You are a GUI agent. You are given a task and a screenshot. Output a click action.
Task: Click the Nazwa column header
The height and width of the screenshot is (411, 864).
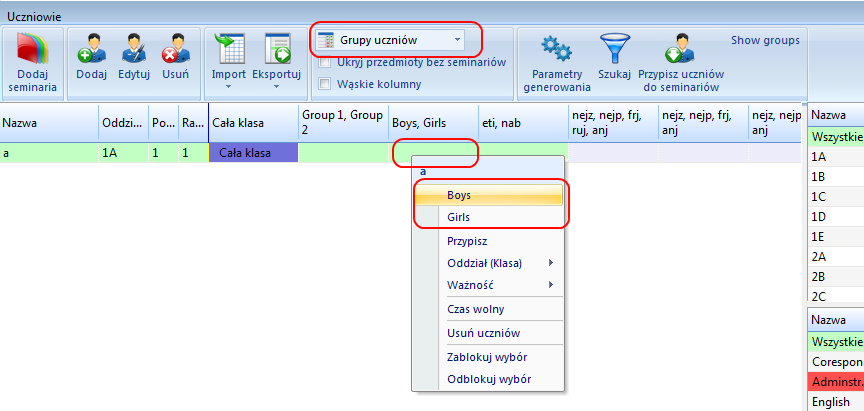[x=50, y=123]
